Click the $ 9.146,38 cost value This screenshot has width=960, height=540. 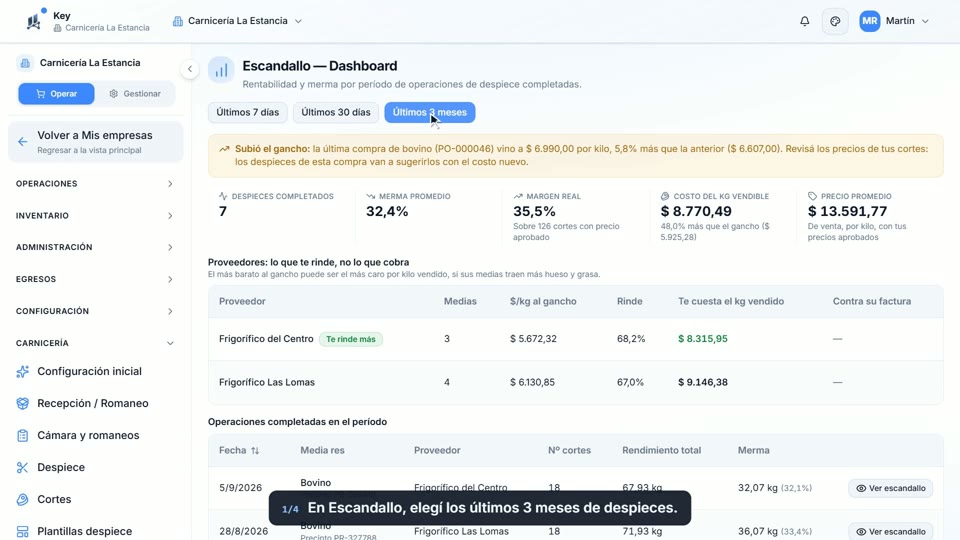(703, 382)
